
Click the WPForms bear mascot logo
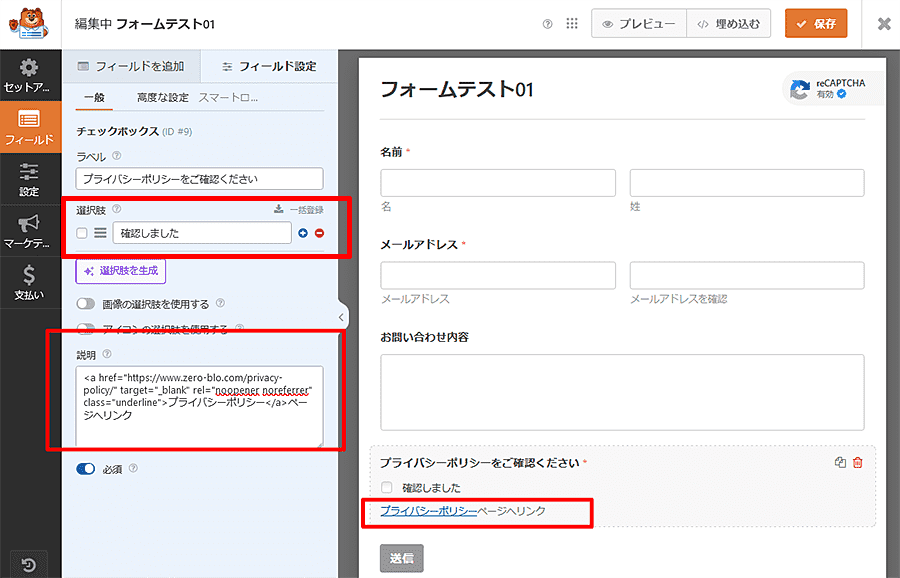point(30,24)
